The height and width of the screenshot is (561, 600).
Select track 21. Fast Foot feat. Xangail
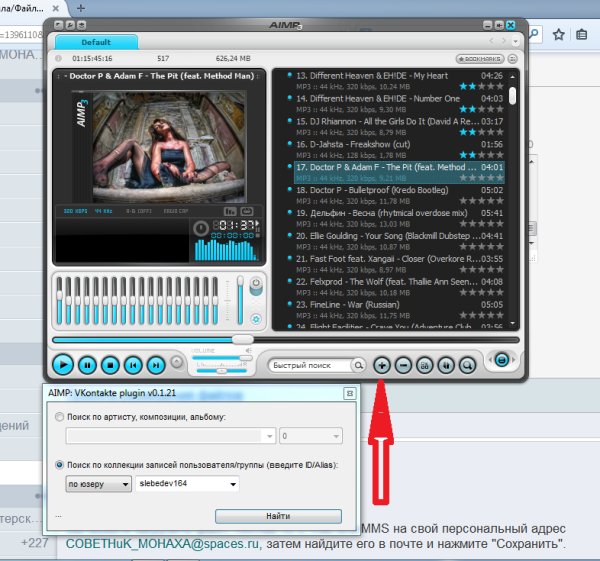click(399, 264)
